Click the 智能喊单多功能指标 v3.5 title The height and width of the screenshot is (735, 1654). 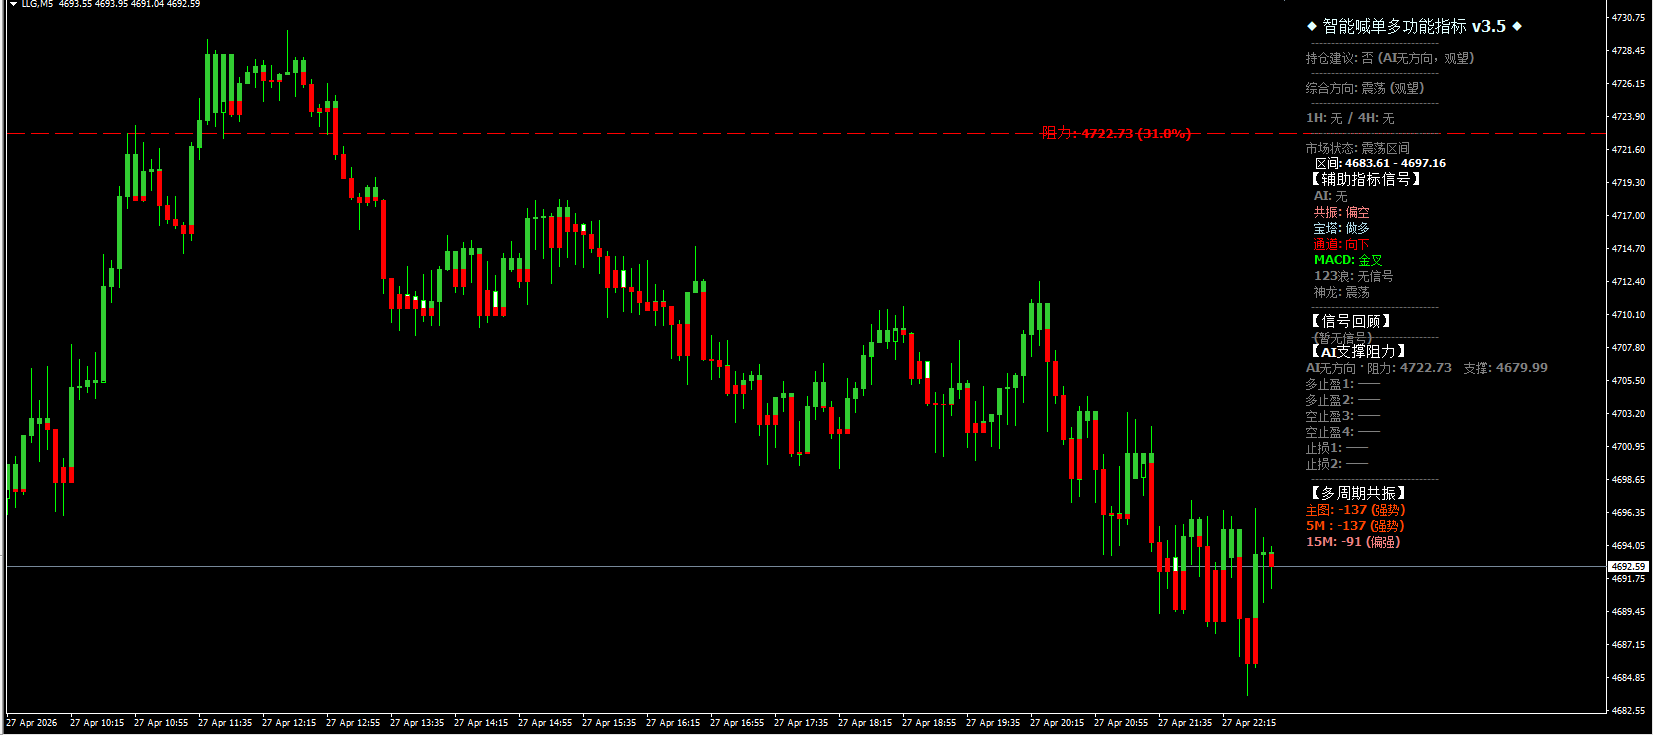(1414, 27)
